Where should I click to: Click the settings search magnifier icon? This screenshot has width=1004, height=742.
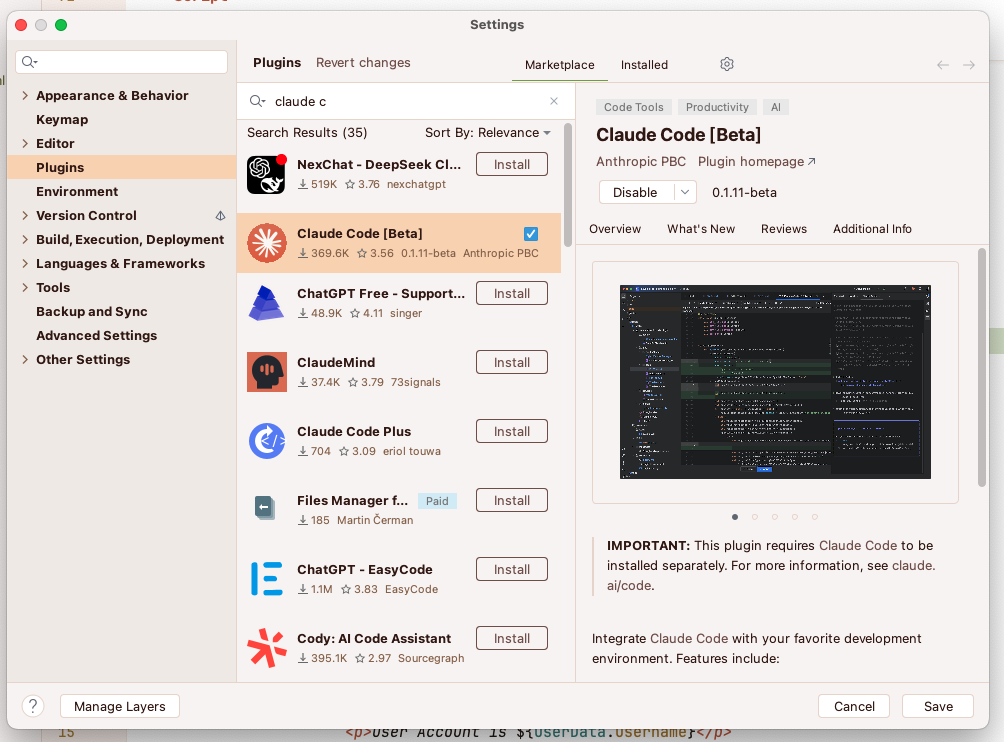click(29, 62)
